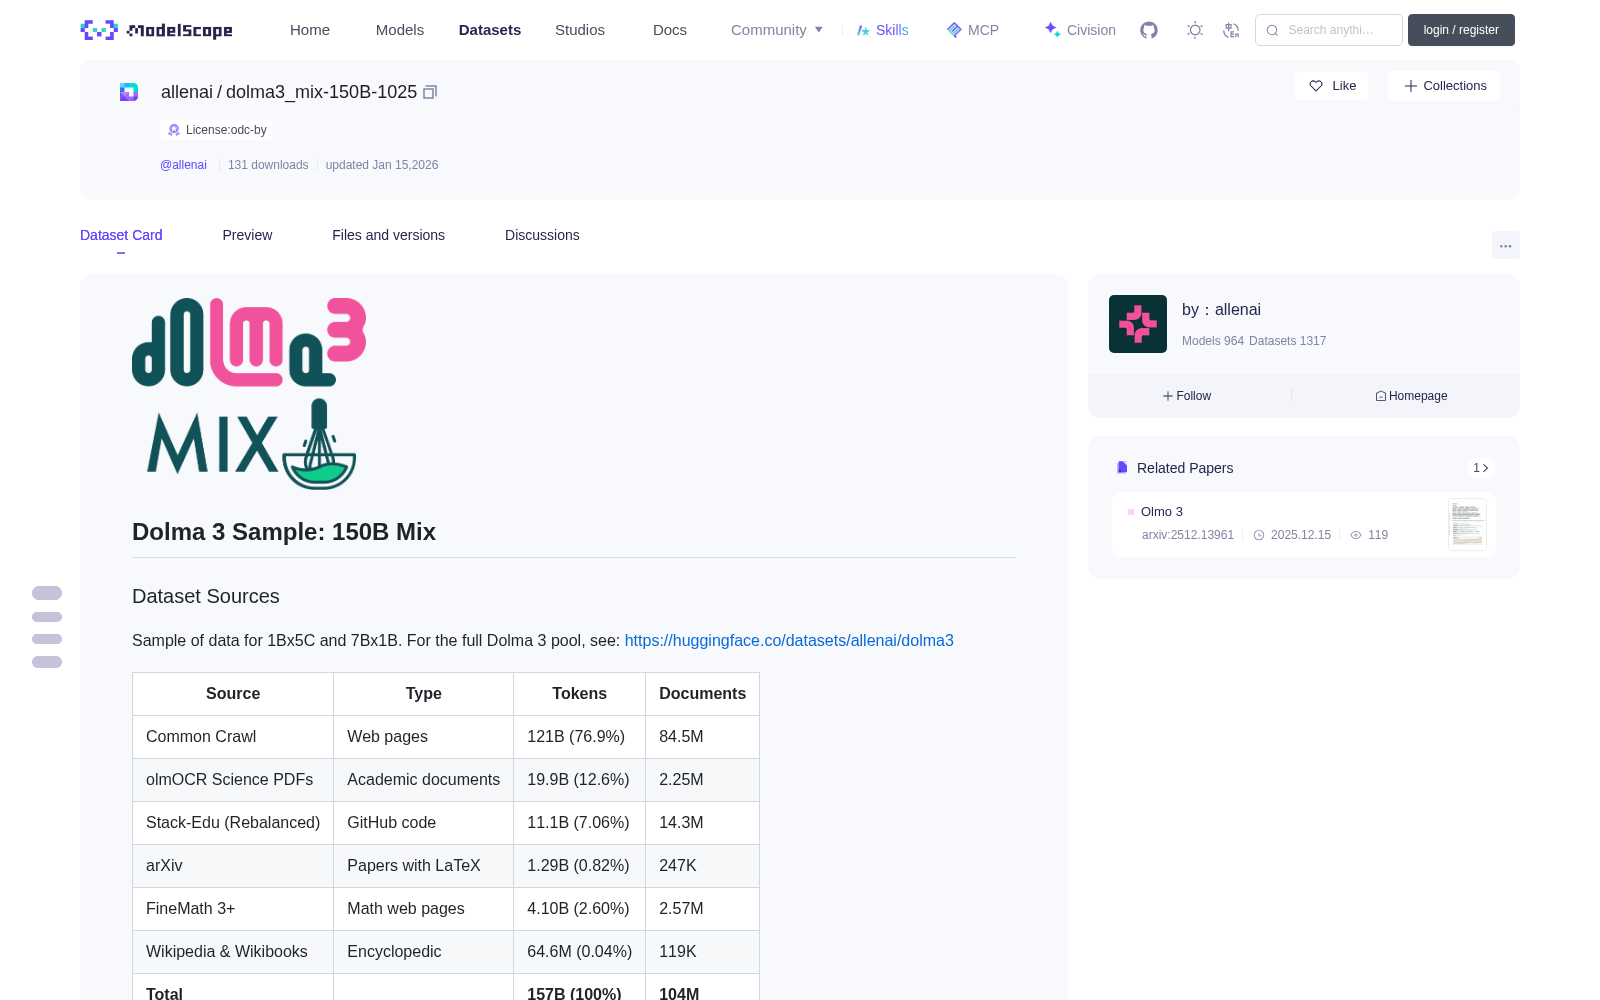Open the ModelScope logo home link
Viewport: 1600px width, 1000px height.
157,30
